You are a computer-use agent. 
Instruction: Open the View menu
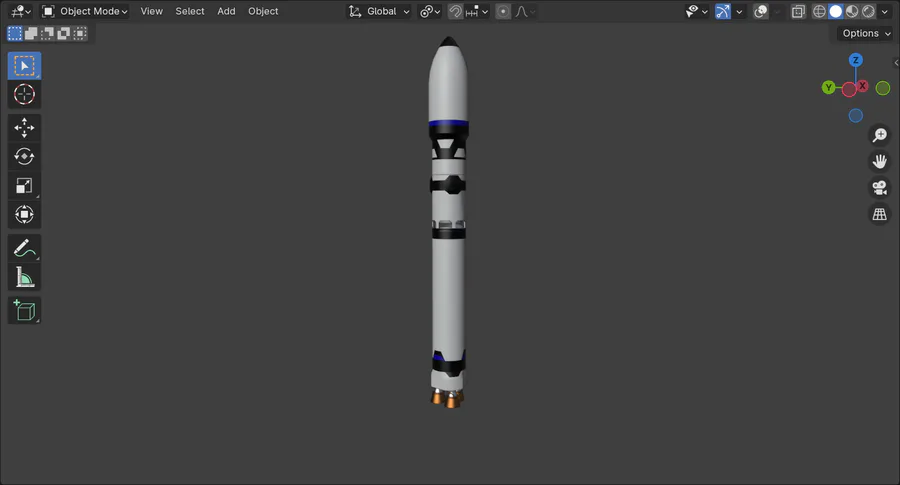(x=152, y=11)
